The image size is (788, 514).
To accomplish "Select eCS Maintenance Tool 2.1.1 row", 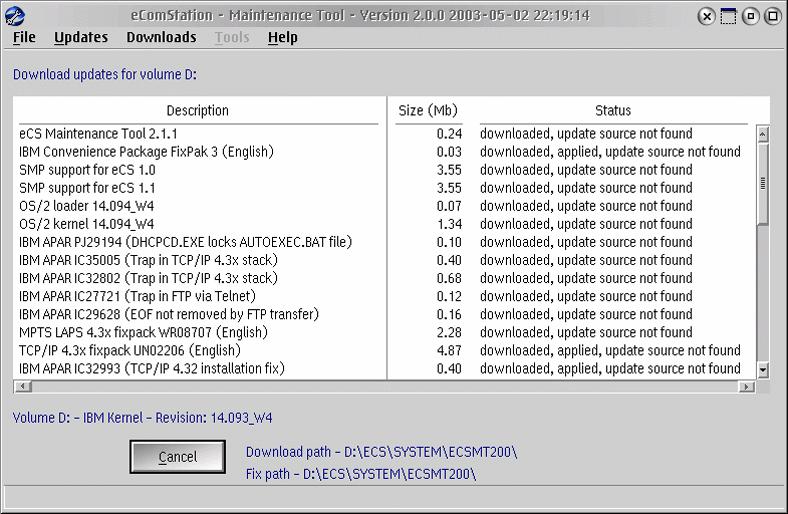I will [x=98, y=134].
